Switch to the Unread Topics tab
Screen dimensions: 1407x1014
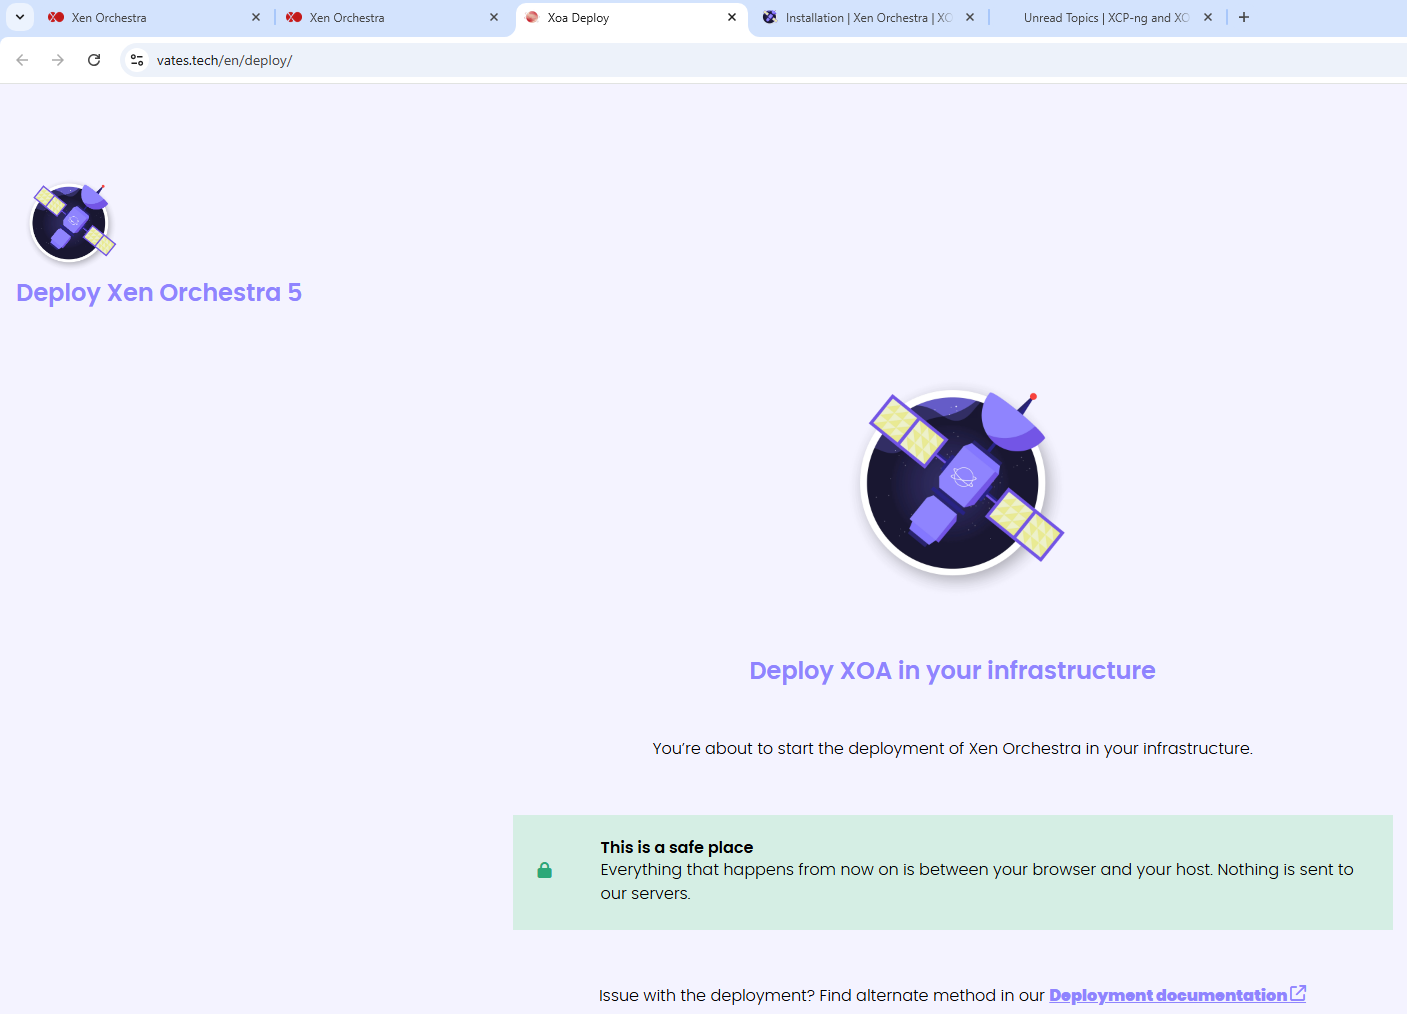point(1100,18)
